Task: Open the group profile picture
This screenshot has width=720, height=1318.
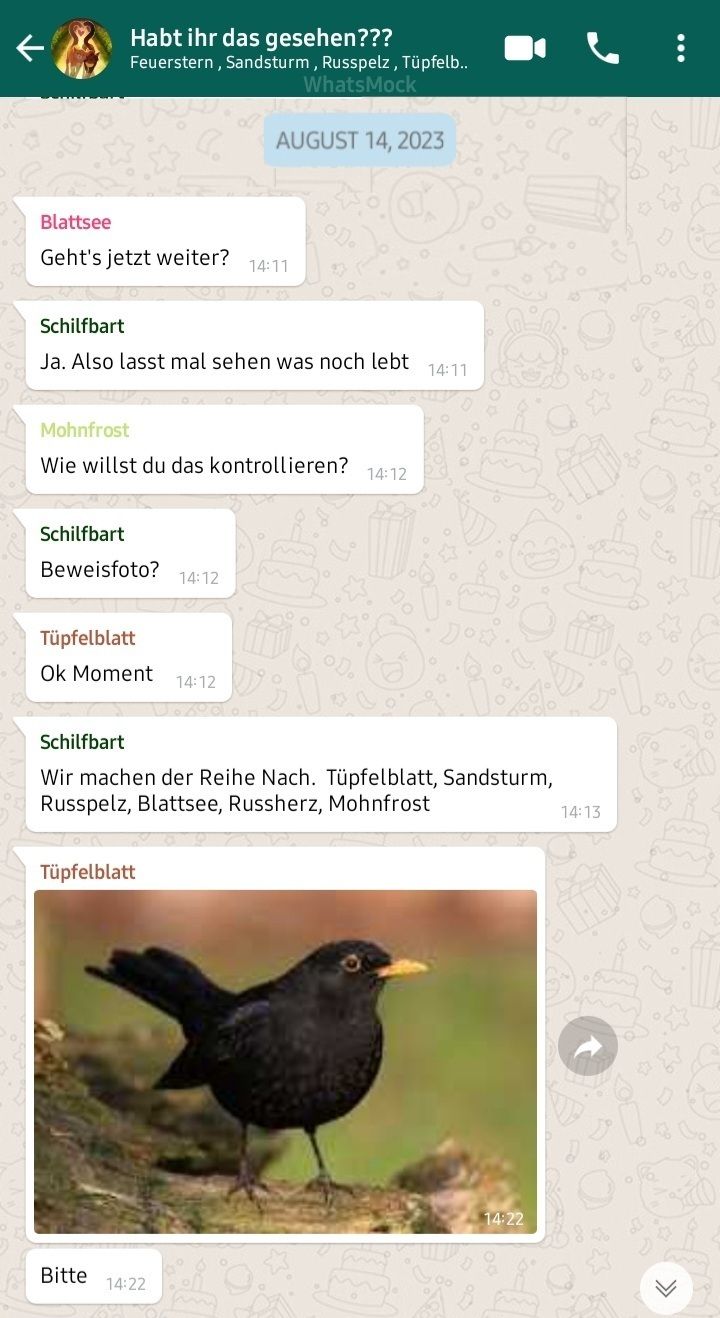Action: [x=81, y=48]
